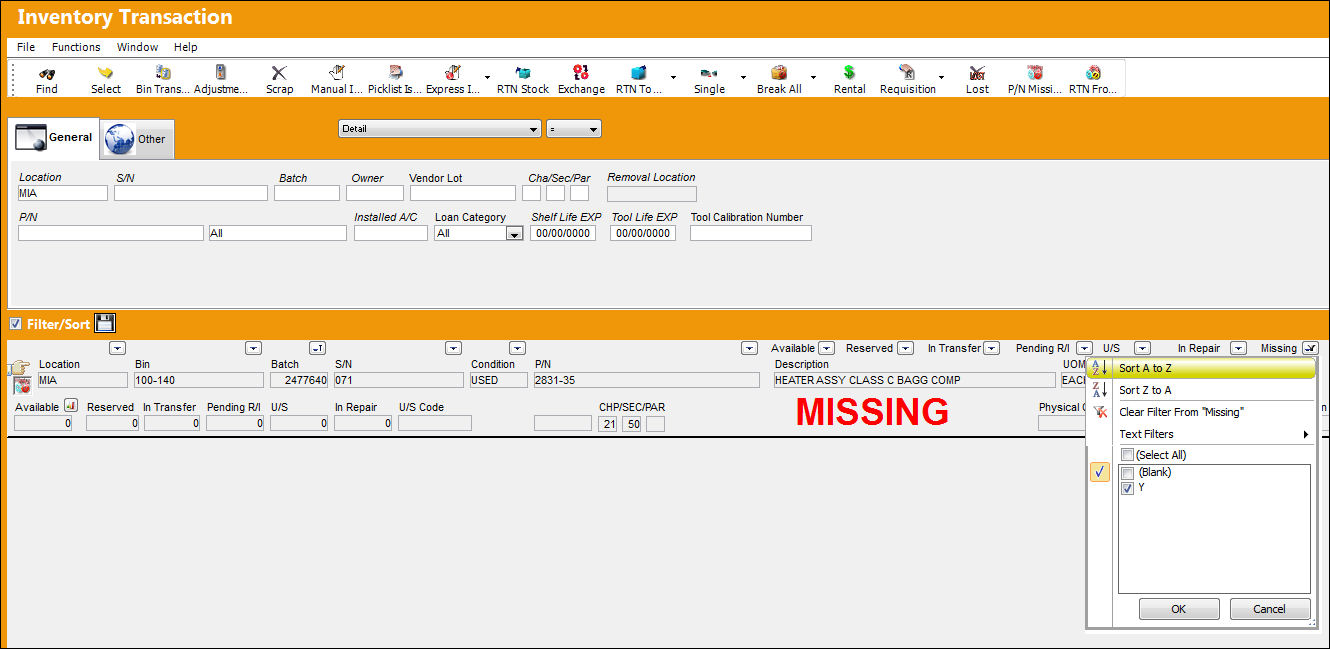Open the Window menu

click(137, 47)
